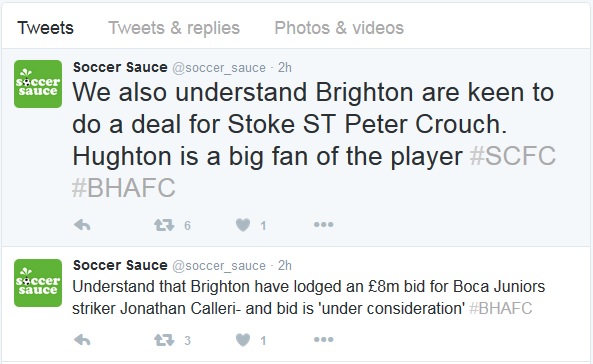
Task: Open the 2h timestamp of Calleri tweet
Action: [285, 266]
